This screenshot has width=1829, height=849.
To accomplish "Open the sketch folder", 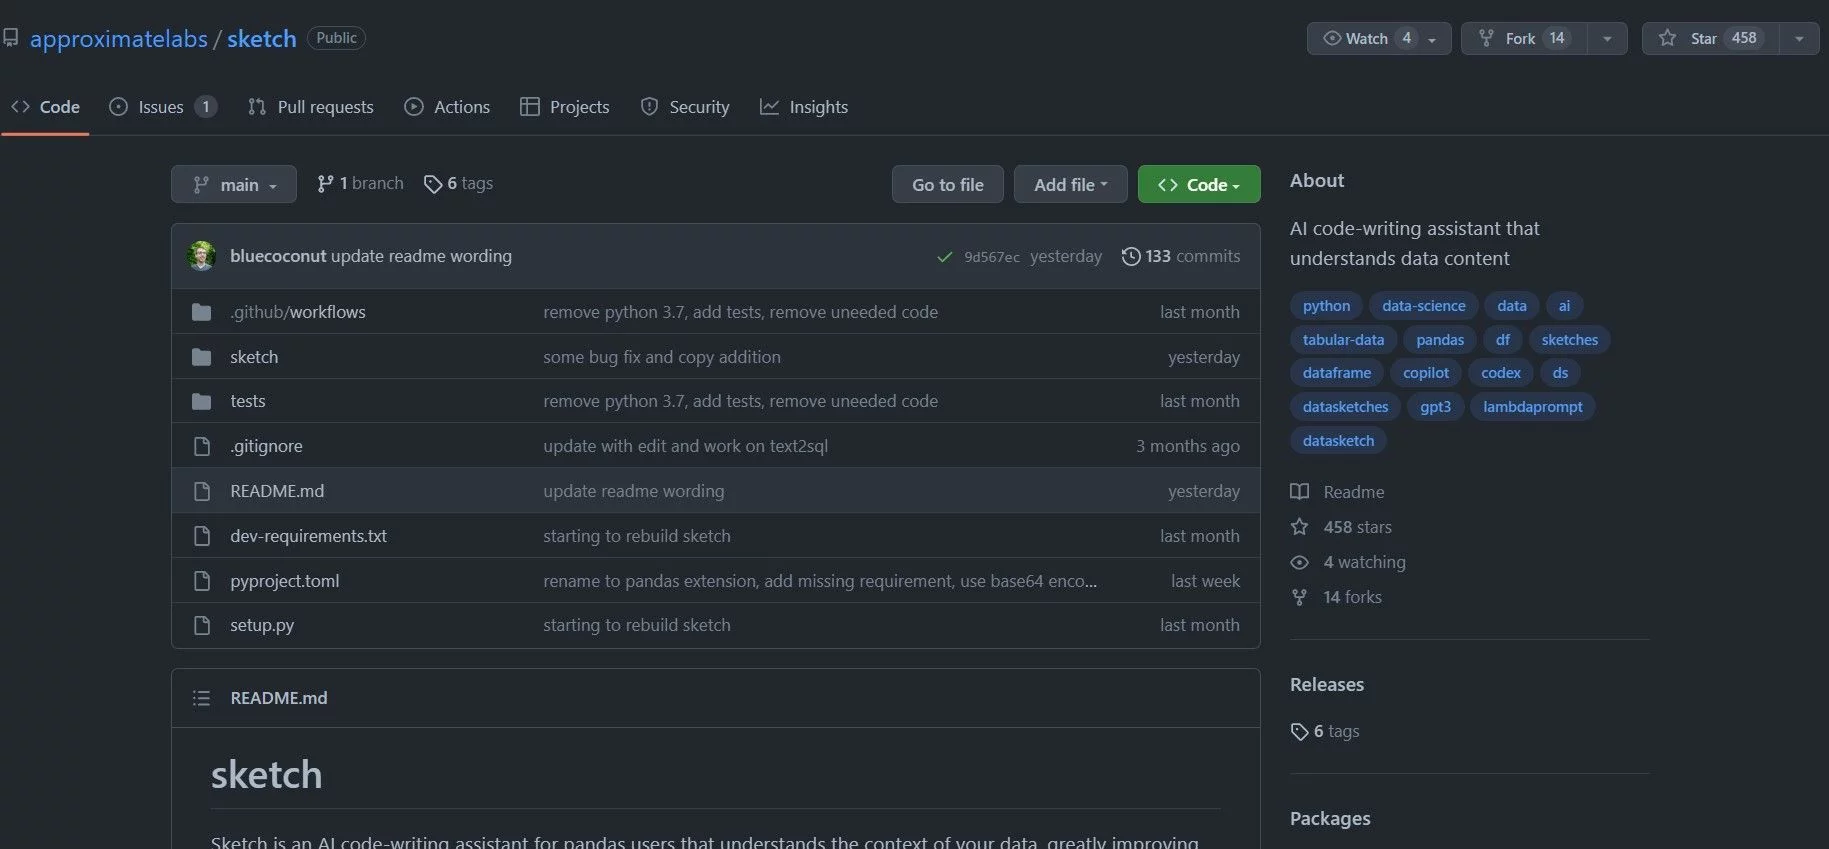I will (254, 357).
